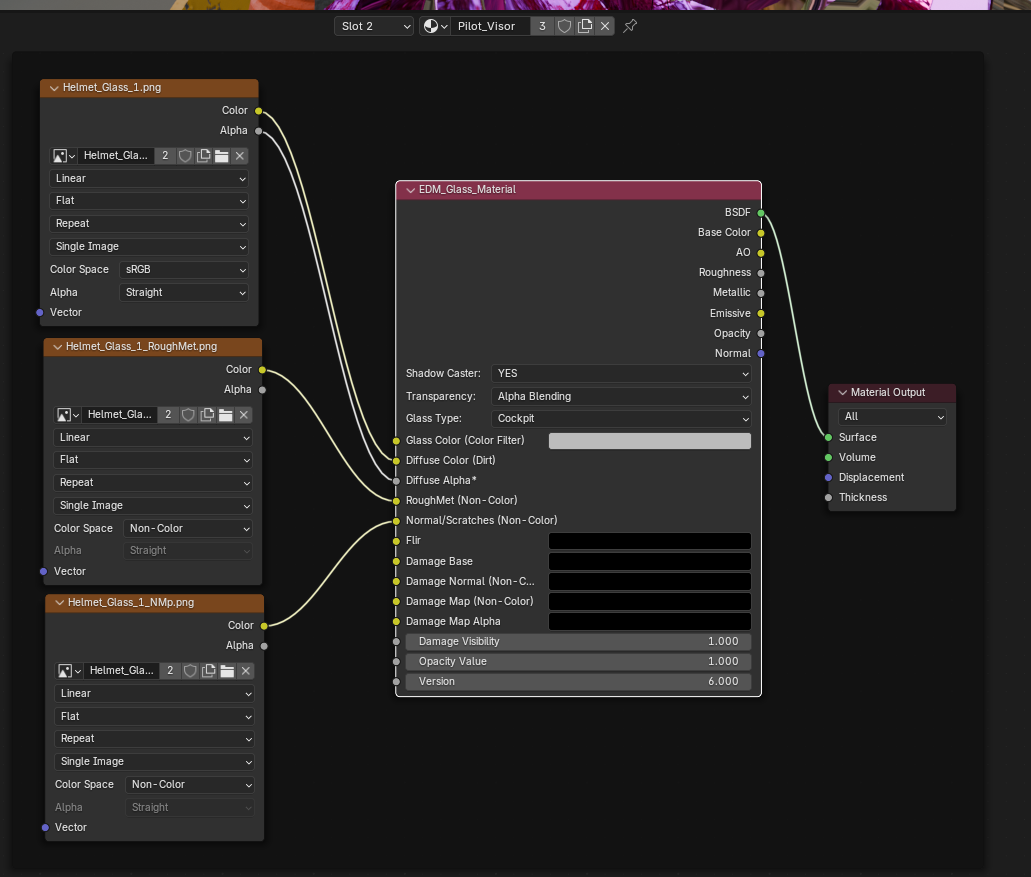Open Repeat extension dropdown in Helmet_Glass_1.png node
Viewport: 1031px width, 877px height.
[150, 224]
